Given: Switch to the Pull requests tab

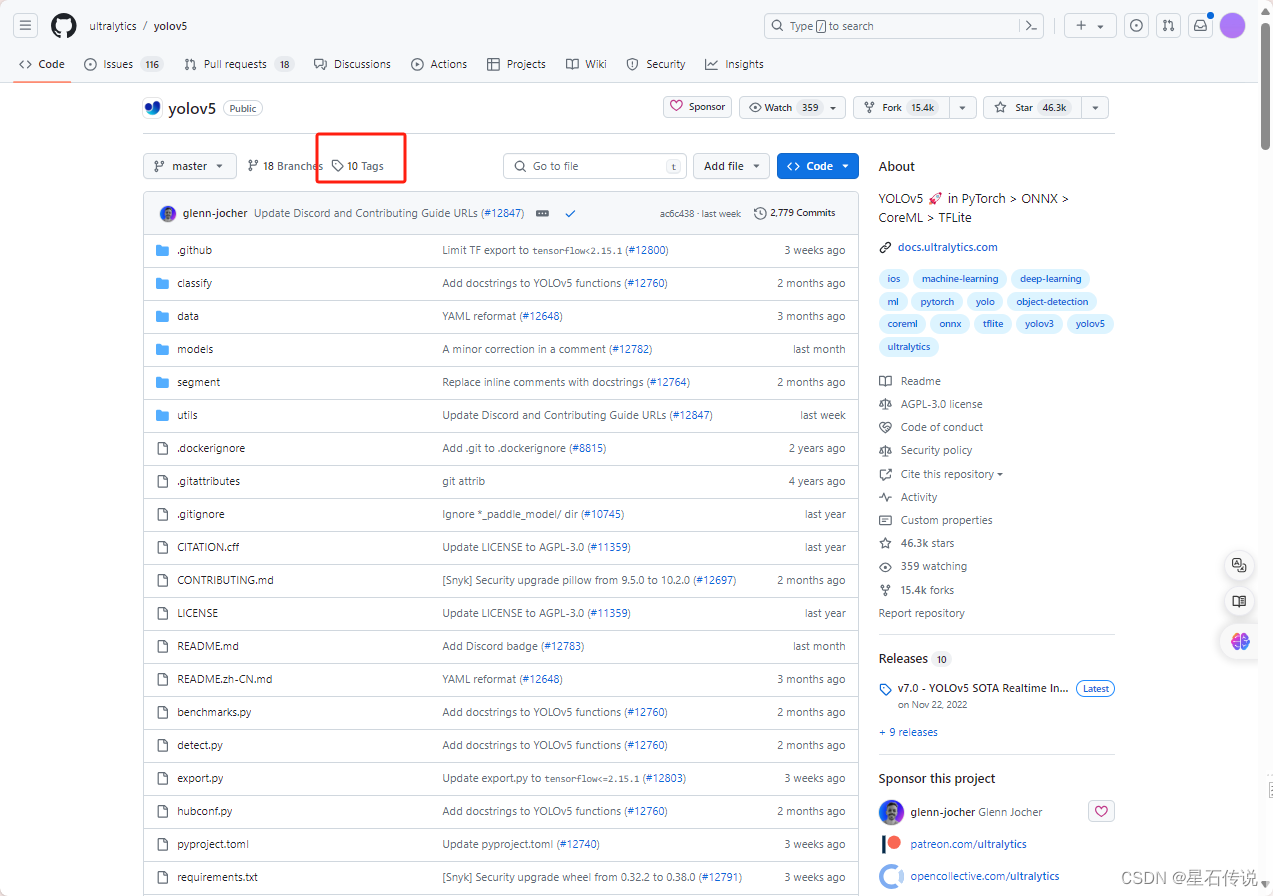Looking at the screenshot, I should (x=238, y=64).
